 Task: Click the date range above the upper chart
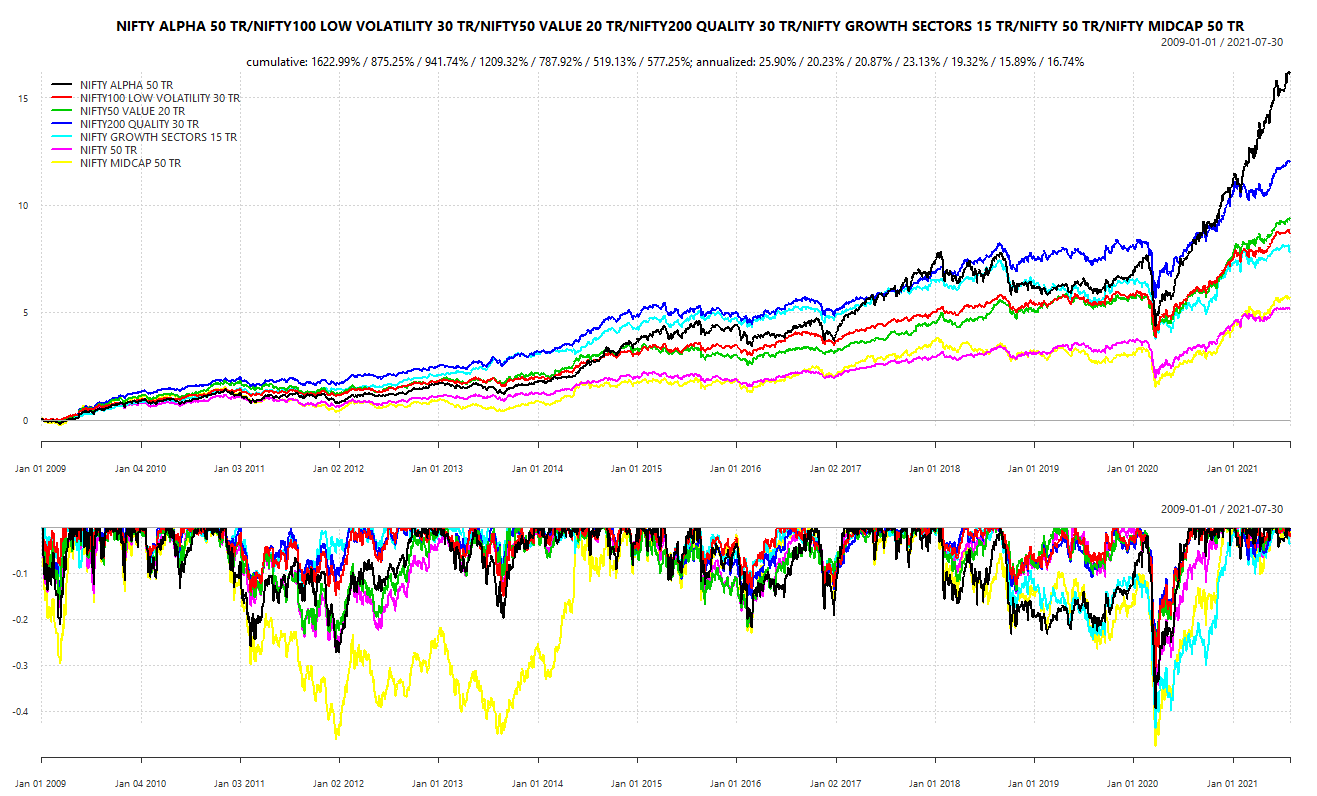coord(1222,43)
